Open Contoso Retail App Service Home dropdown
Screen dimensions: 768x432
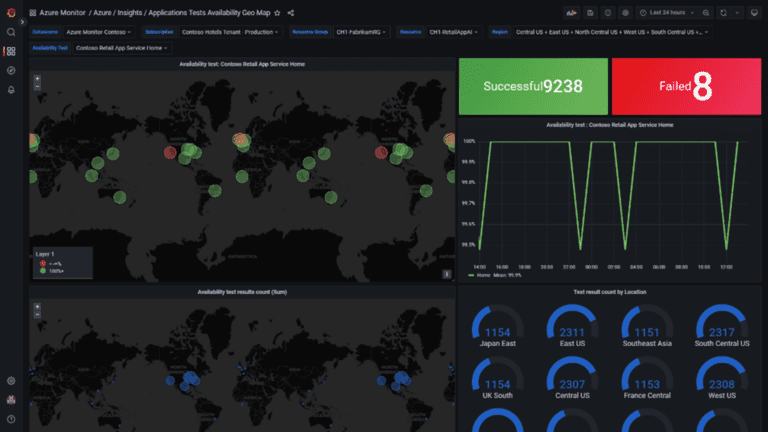tap(121, 48)
